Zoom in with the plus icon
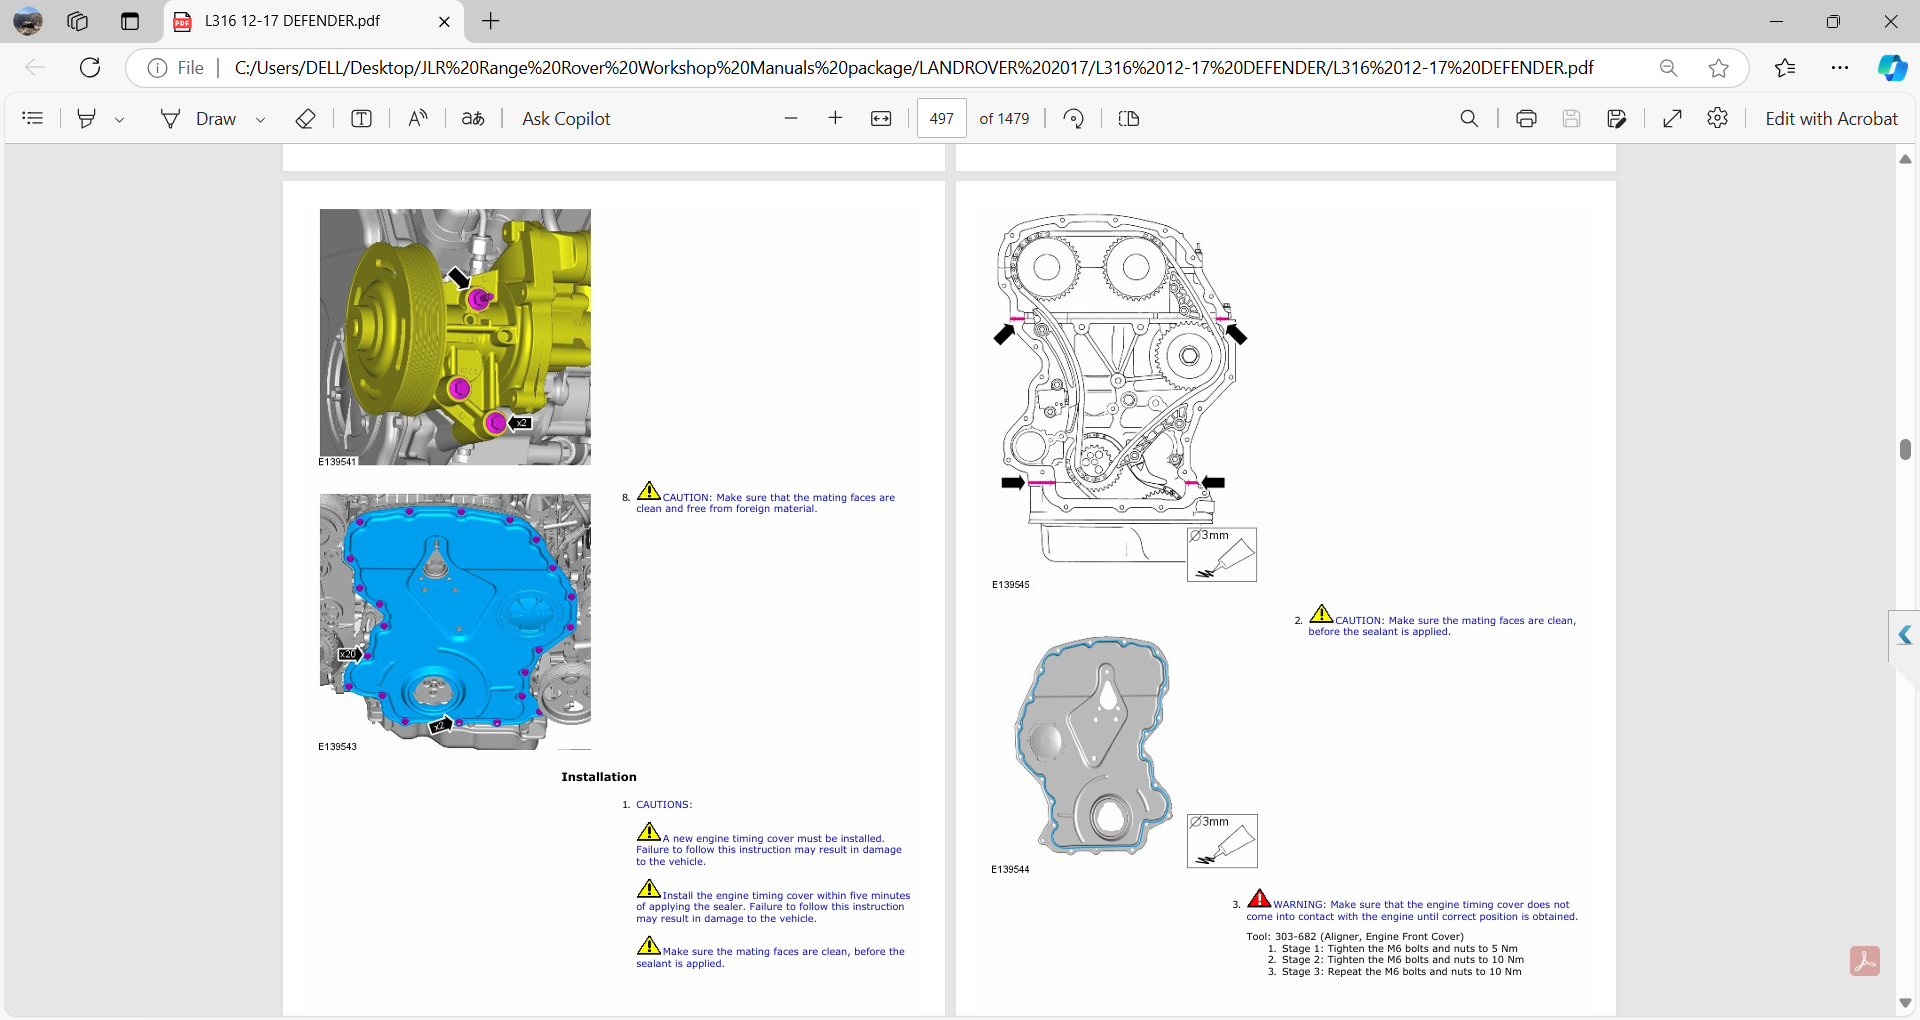Viewport: 1920px width, 1020px height. pyautogui.click(x=835, y=118)
